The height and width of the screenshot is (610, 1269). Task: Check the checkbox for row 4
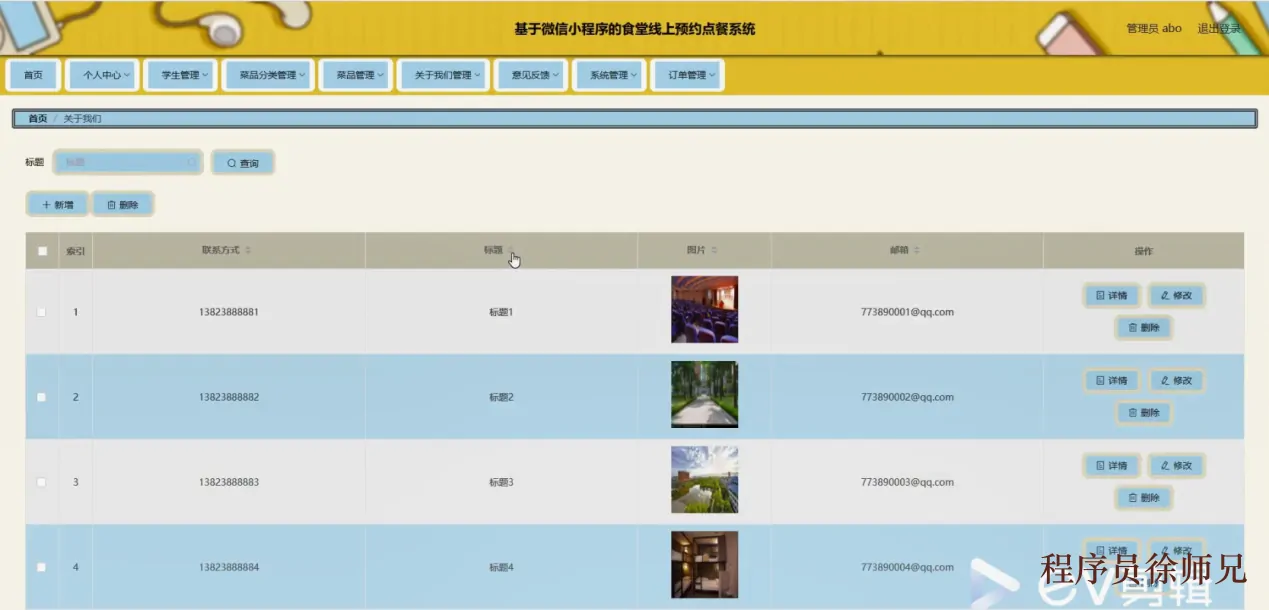click(42, 567)
